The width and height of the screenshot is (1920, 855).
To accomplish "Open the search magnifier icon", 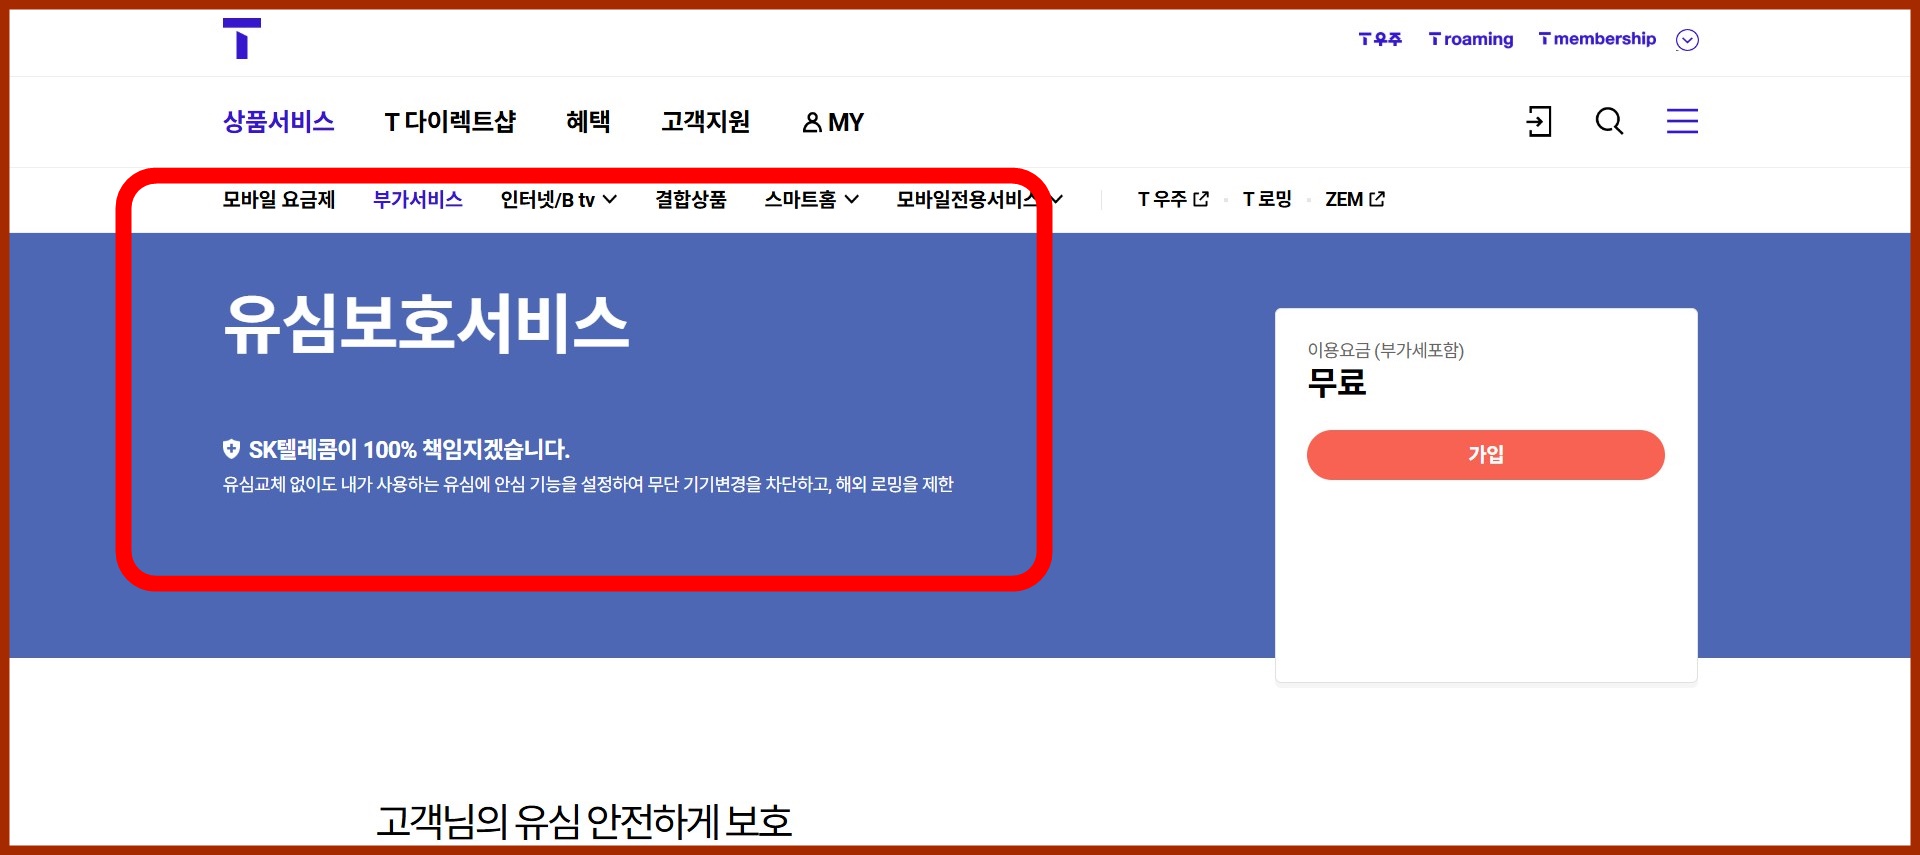I will (x=1609, y=122).
